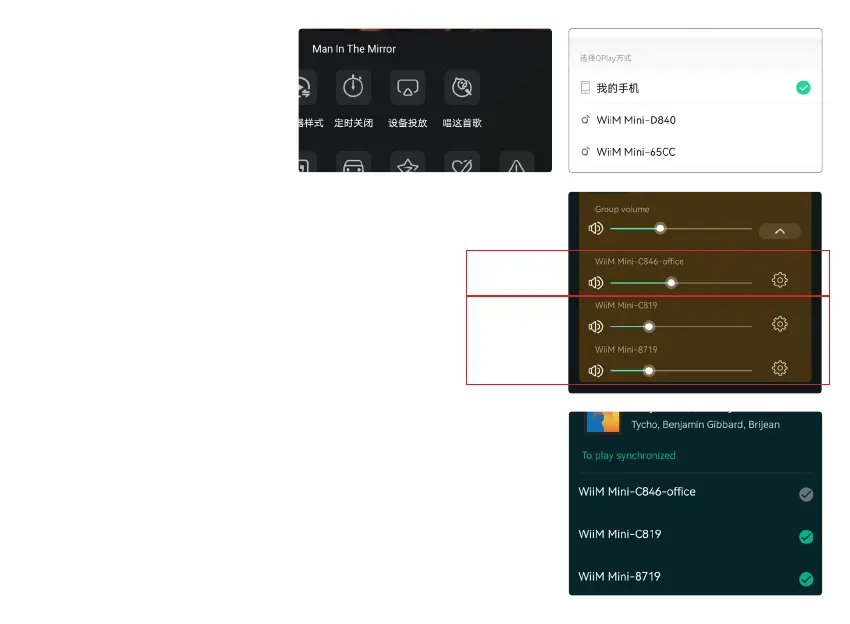This screenshot has width=850, height=624.
Task: Click the Tycho, Benjamin Gibbard, Brijean artist text
Action: tap(705, 424)
